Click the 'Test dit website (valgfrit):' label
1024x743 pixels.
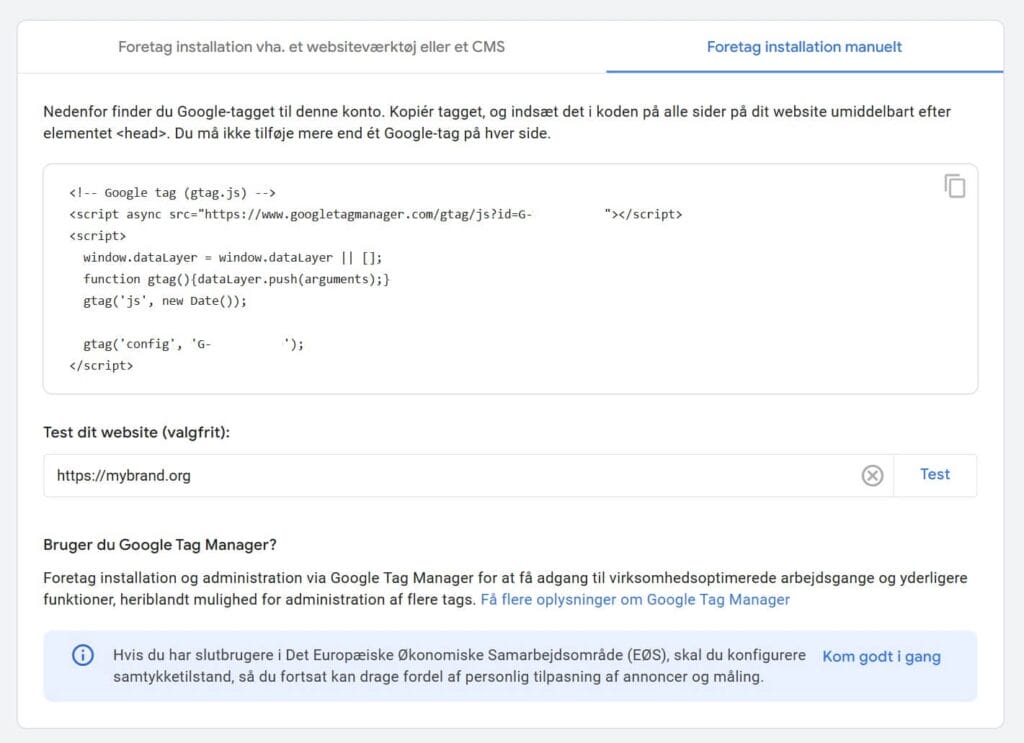click(x=136, y=432)
